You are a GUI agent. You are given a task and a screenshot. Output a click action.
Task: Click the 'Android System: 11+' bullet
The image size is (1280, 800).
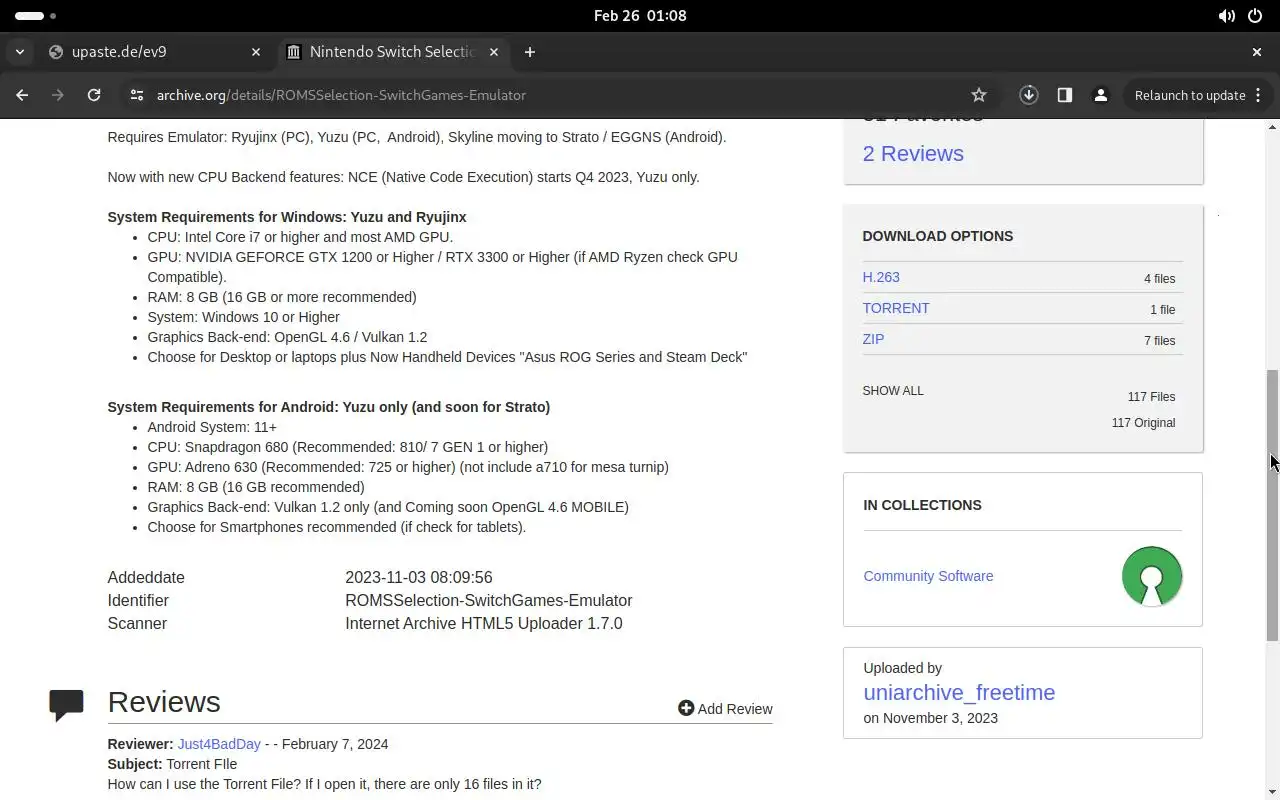pos(212,427)
